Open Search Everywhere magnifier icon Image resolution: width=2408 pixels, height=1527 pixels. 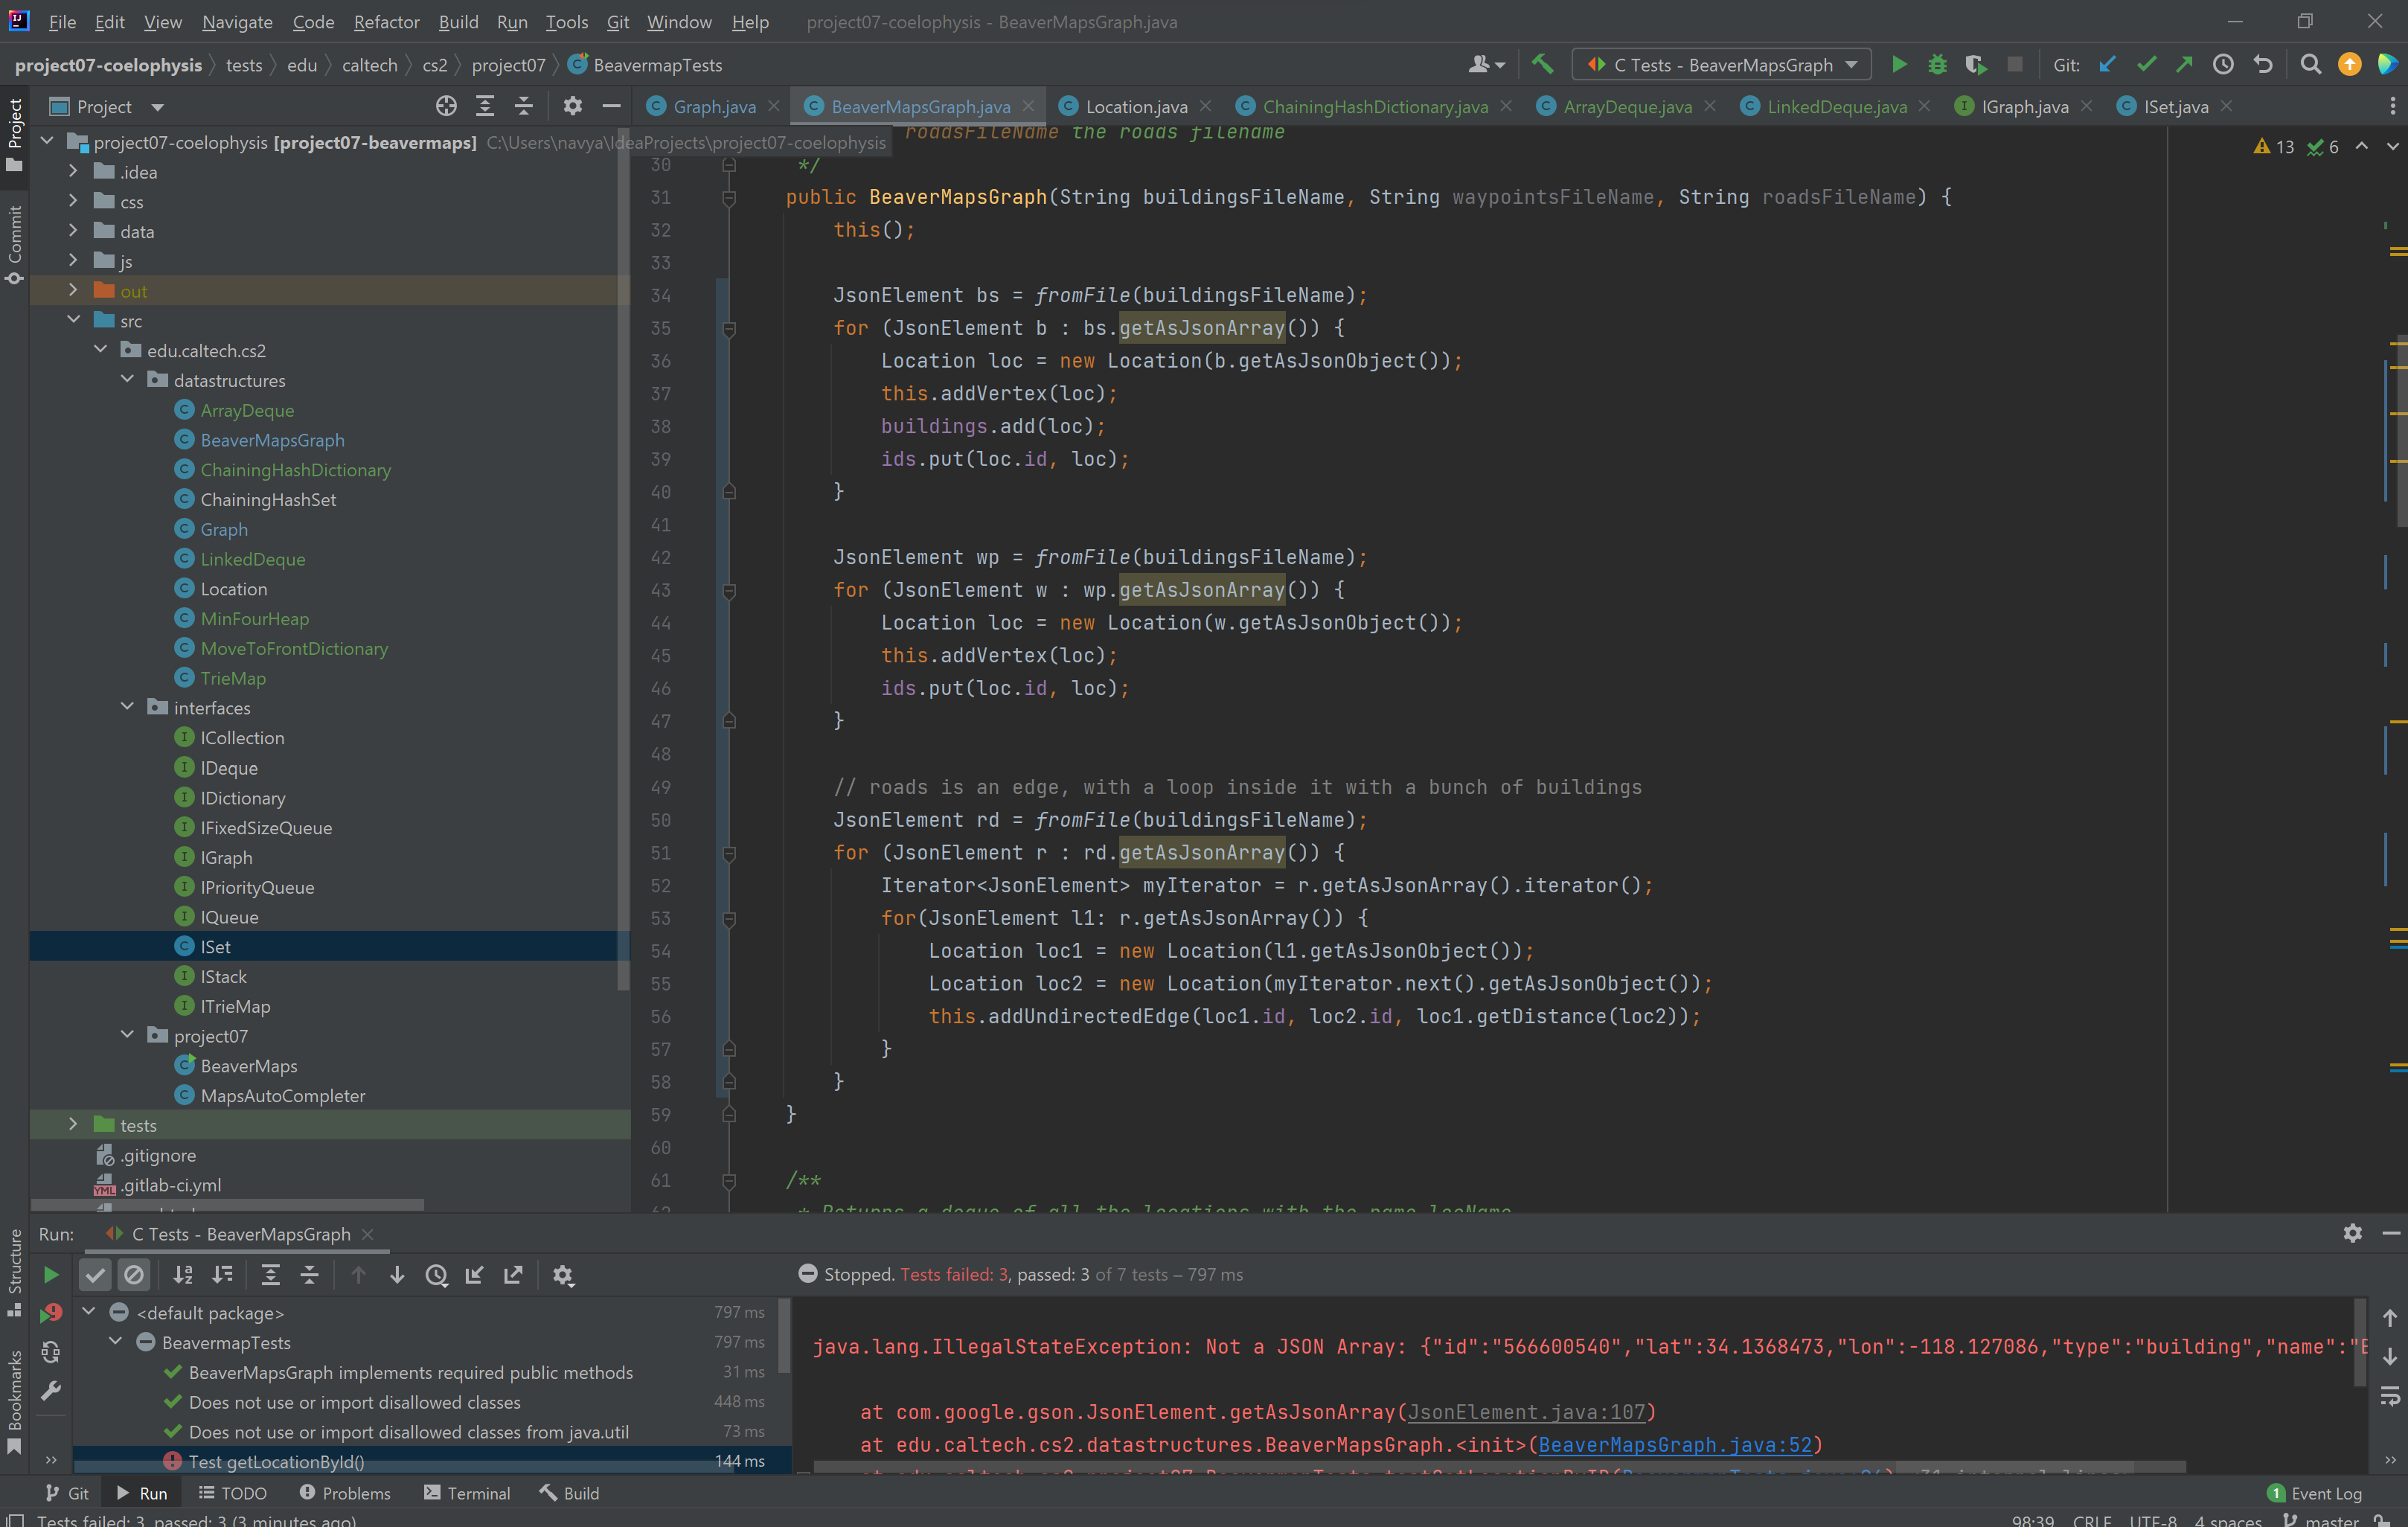(x=2310, y=65)
